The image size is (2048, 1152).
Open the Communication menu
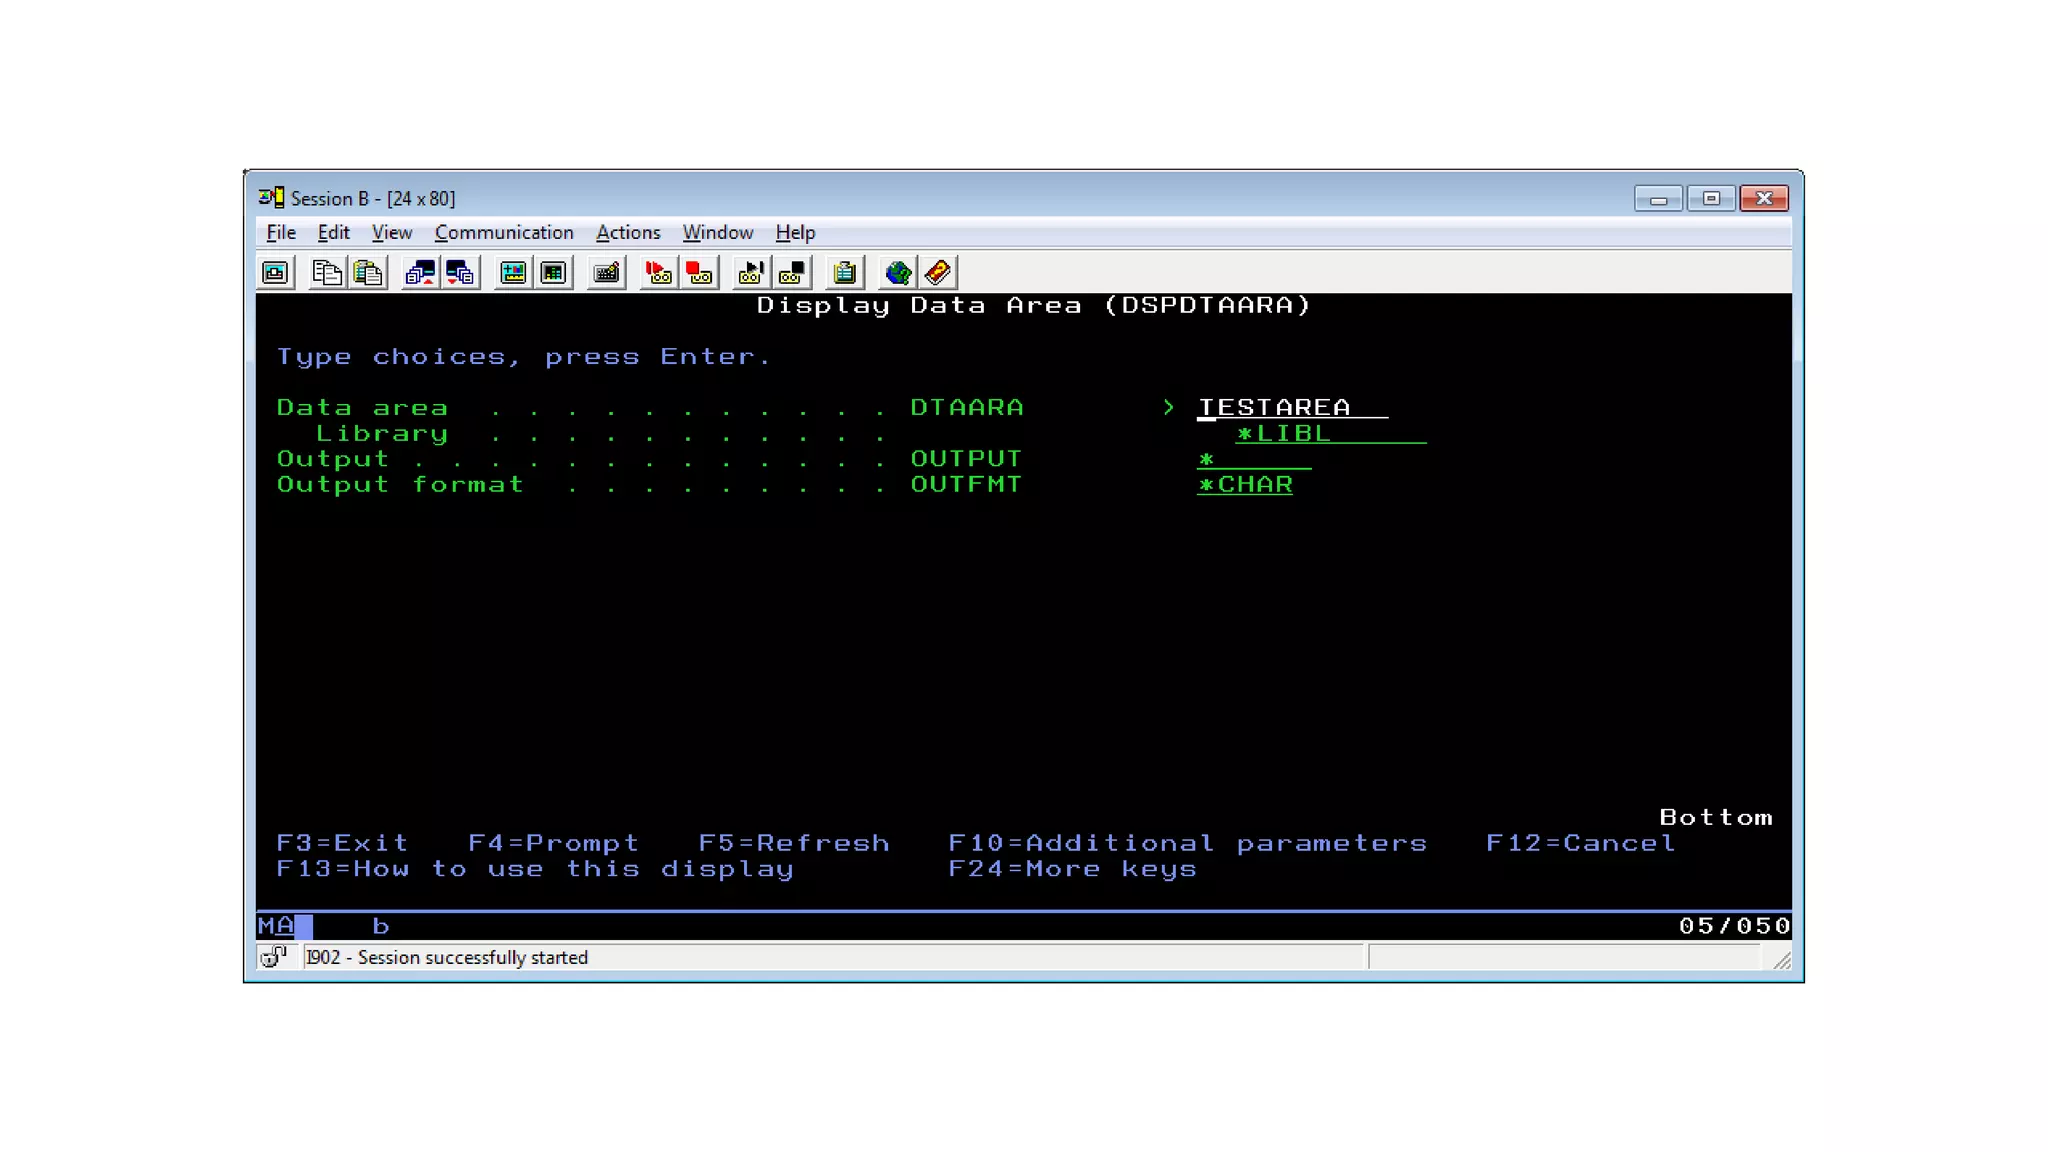(504, 232)
